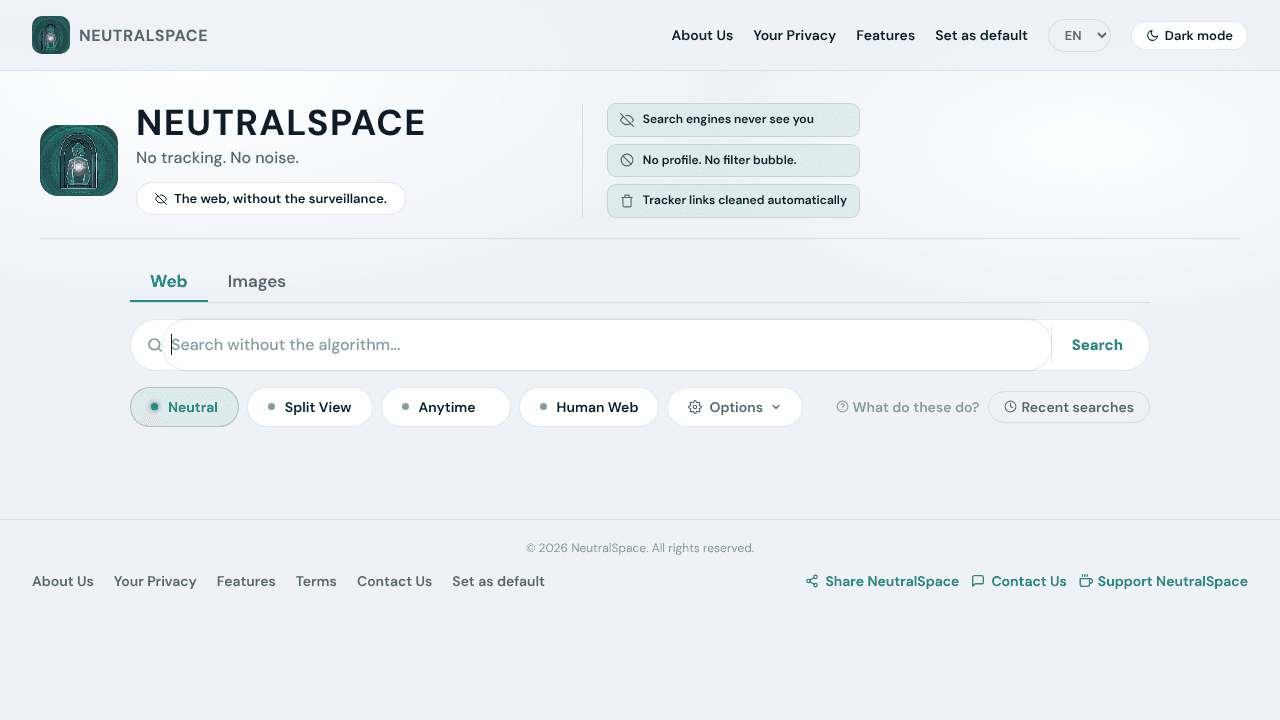Click the © 2026 NeutralSpace copyright text
Viewport: 1280px width, 720px height.
[x=640, y=548]
